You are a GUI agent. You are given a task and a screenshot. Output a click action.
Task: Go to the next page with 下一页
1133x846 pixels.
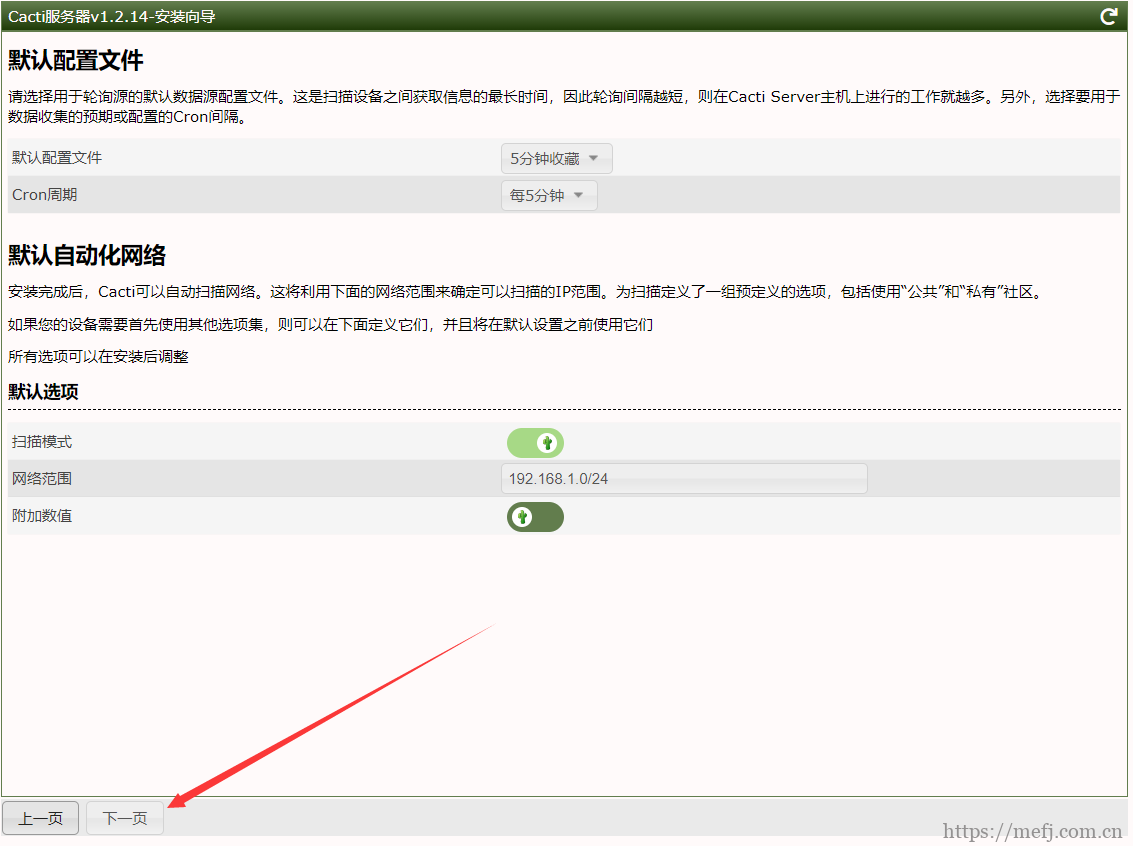tap(126, 819)
